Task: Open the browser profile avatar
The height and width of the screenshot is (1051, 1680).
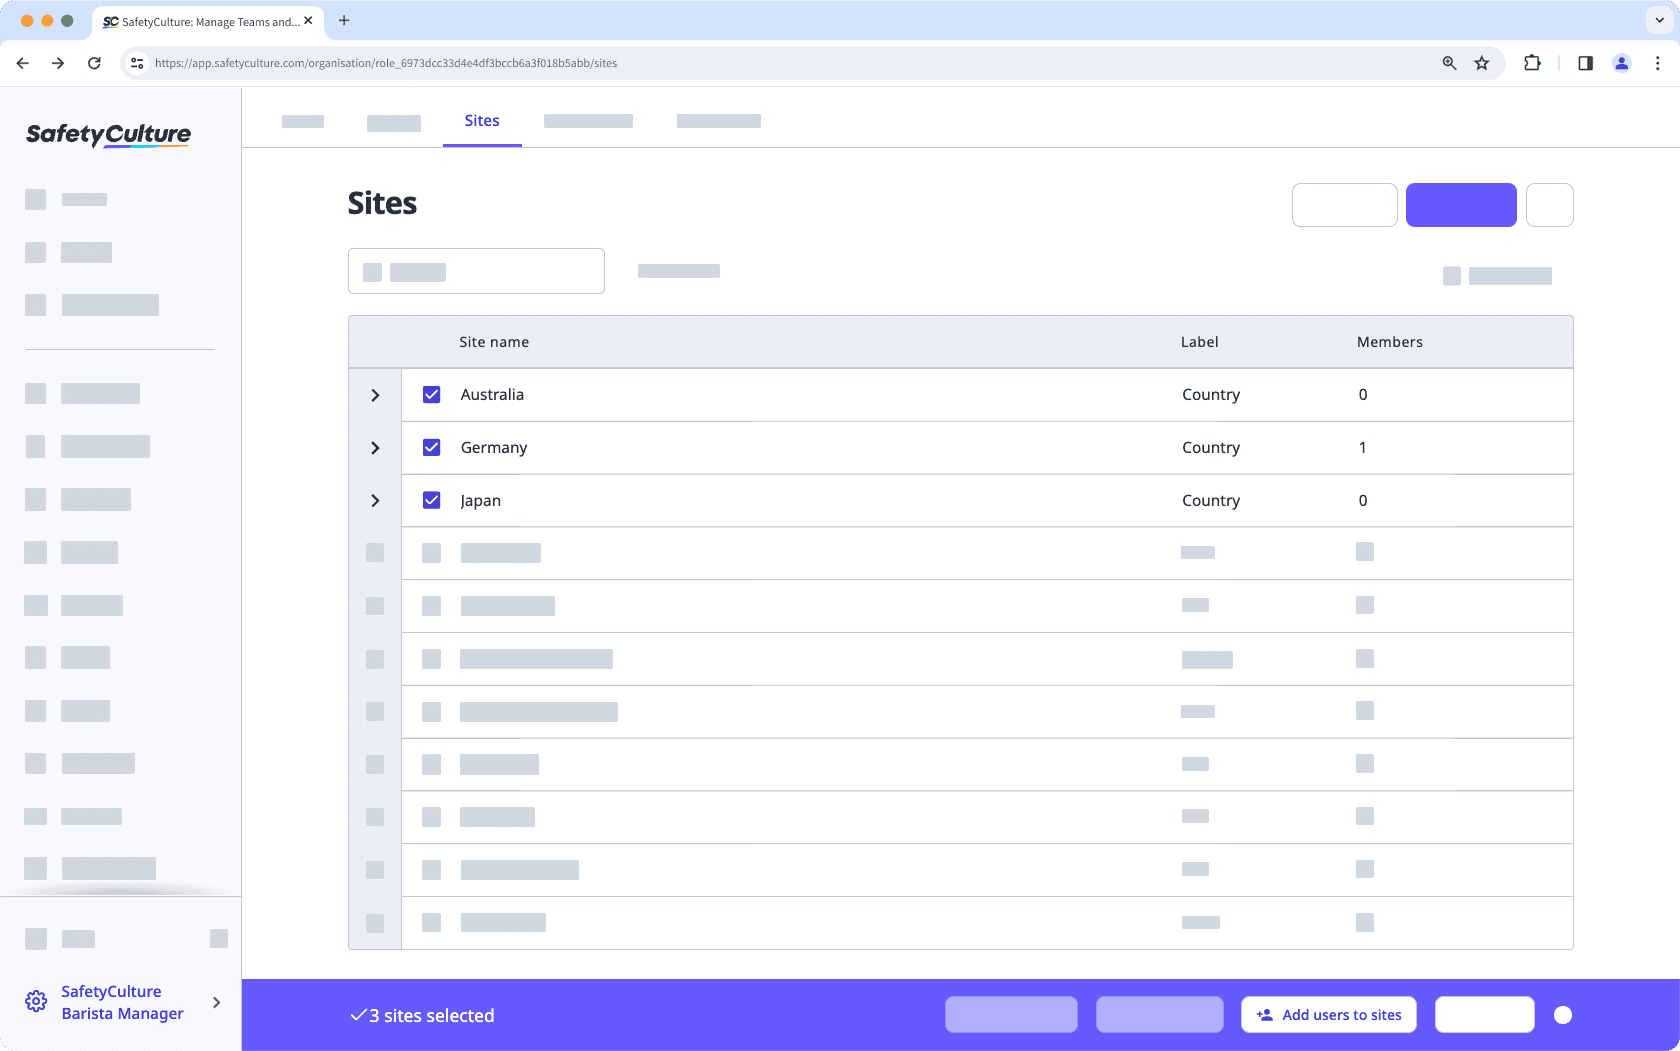Action: 1621,62
